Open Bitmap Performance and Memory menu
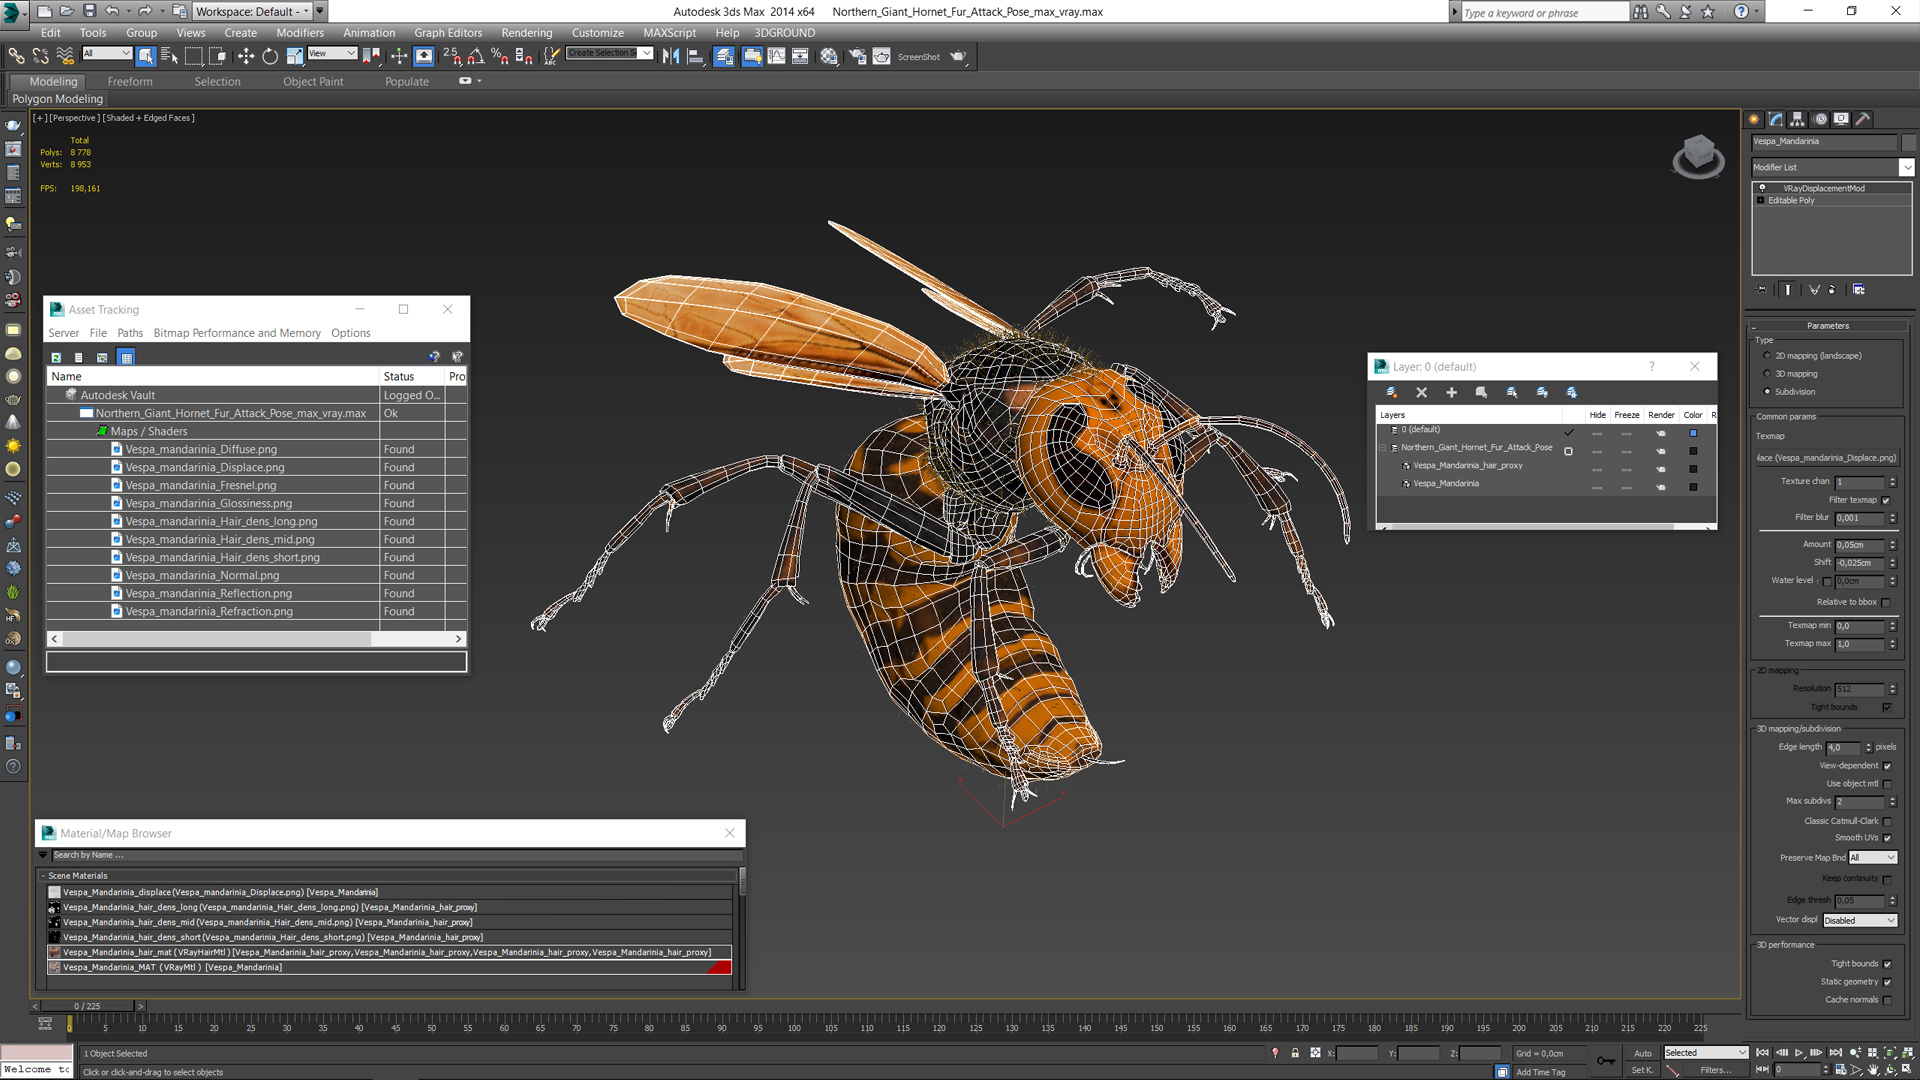 pyautogui.click(x=237, y=333)
